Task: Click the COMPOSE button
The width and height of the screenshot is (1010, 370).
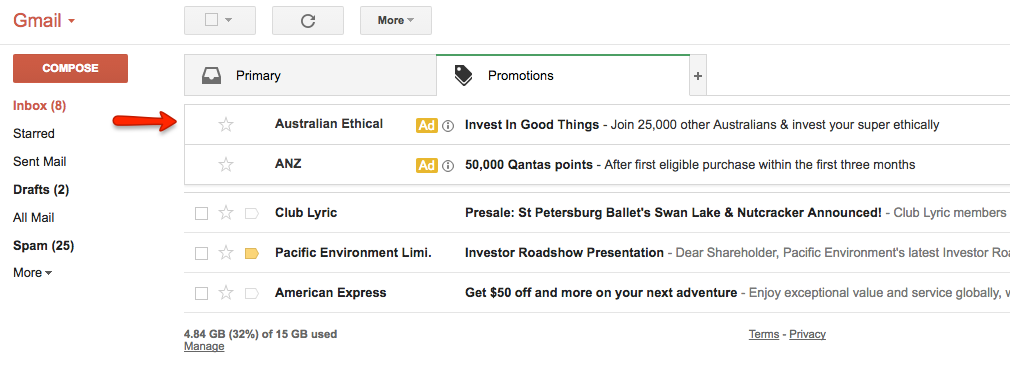Action: pos(70,68)
